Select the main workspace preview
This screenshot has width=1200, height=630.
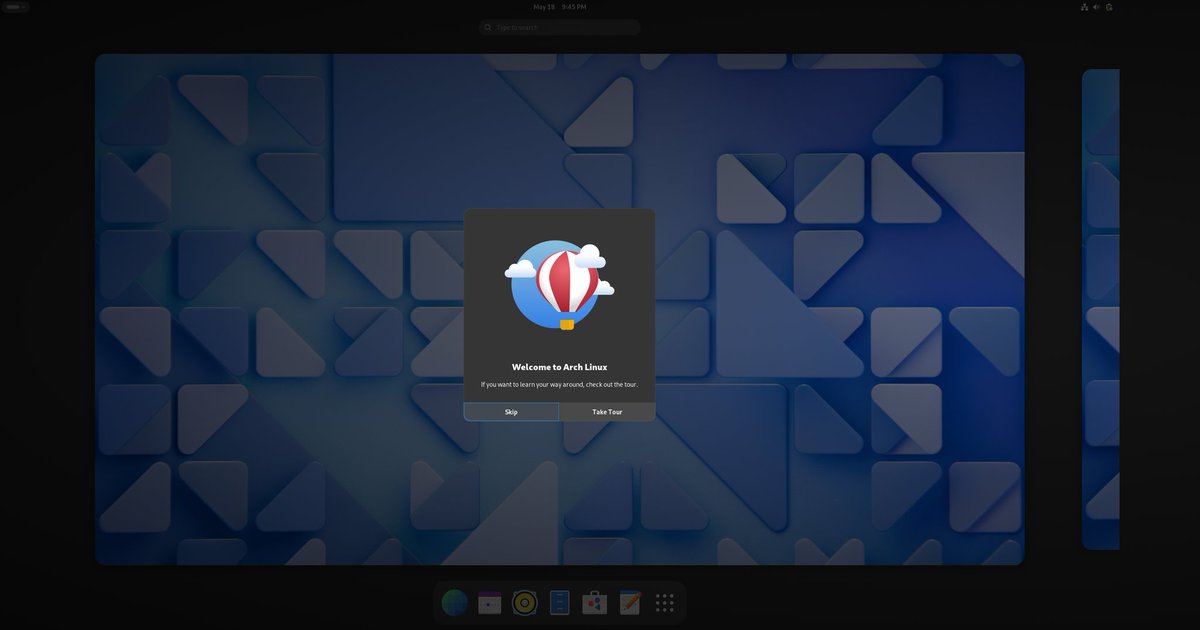(559, 309)
